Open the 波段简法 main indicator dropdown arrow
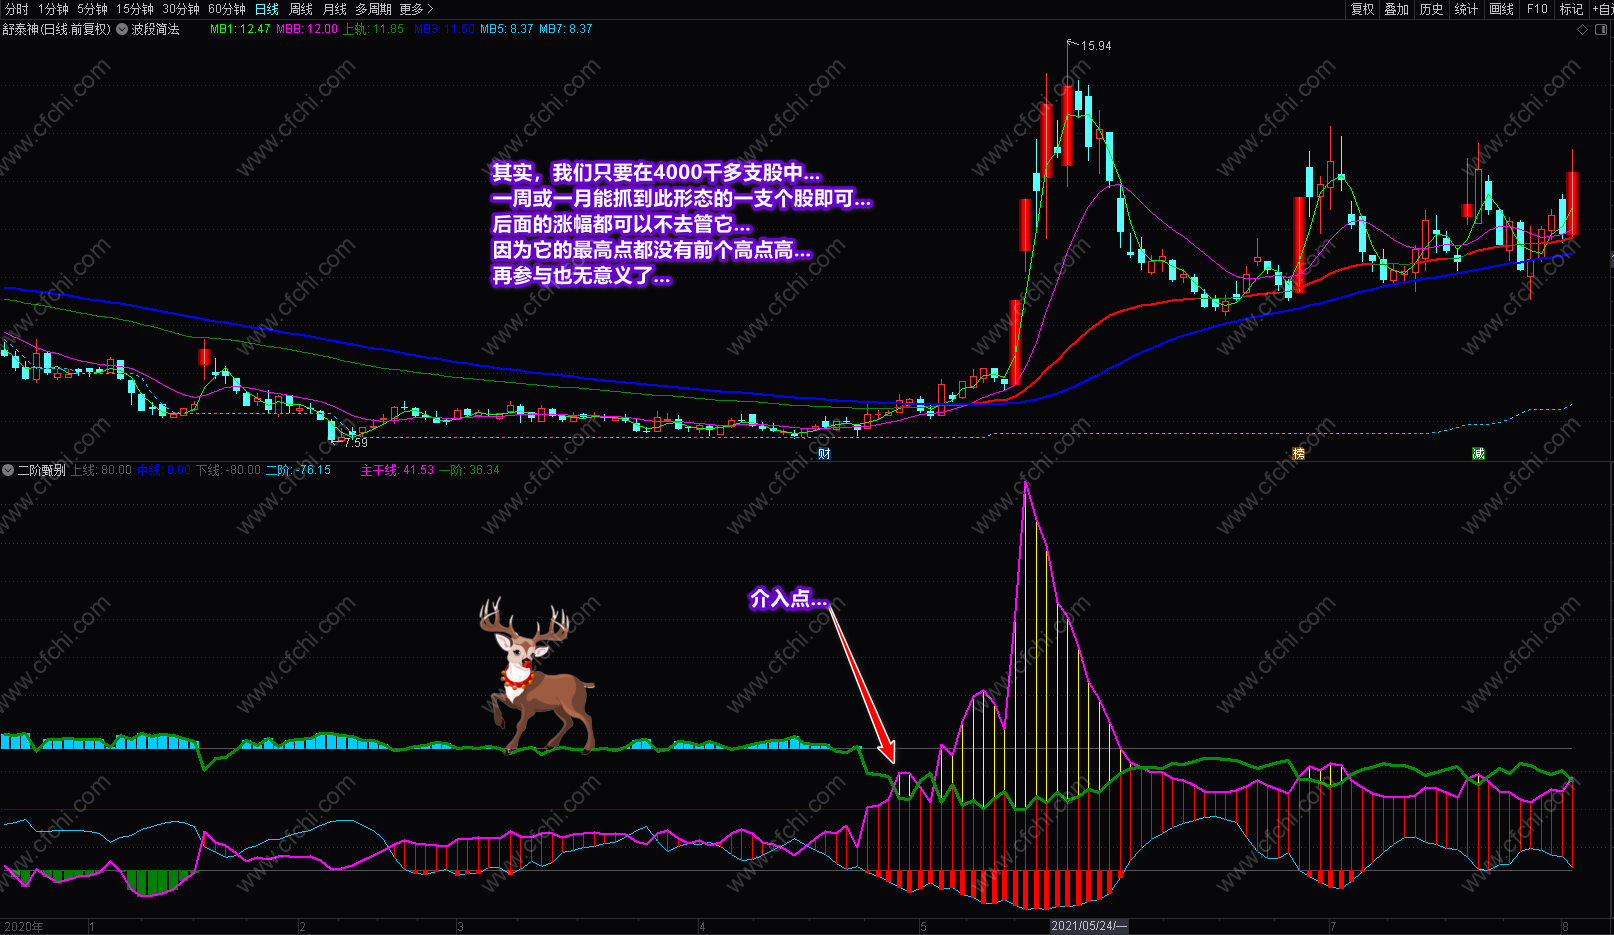The image size is (1614, 935). (122, 29)
